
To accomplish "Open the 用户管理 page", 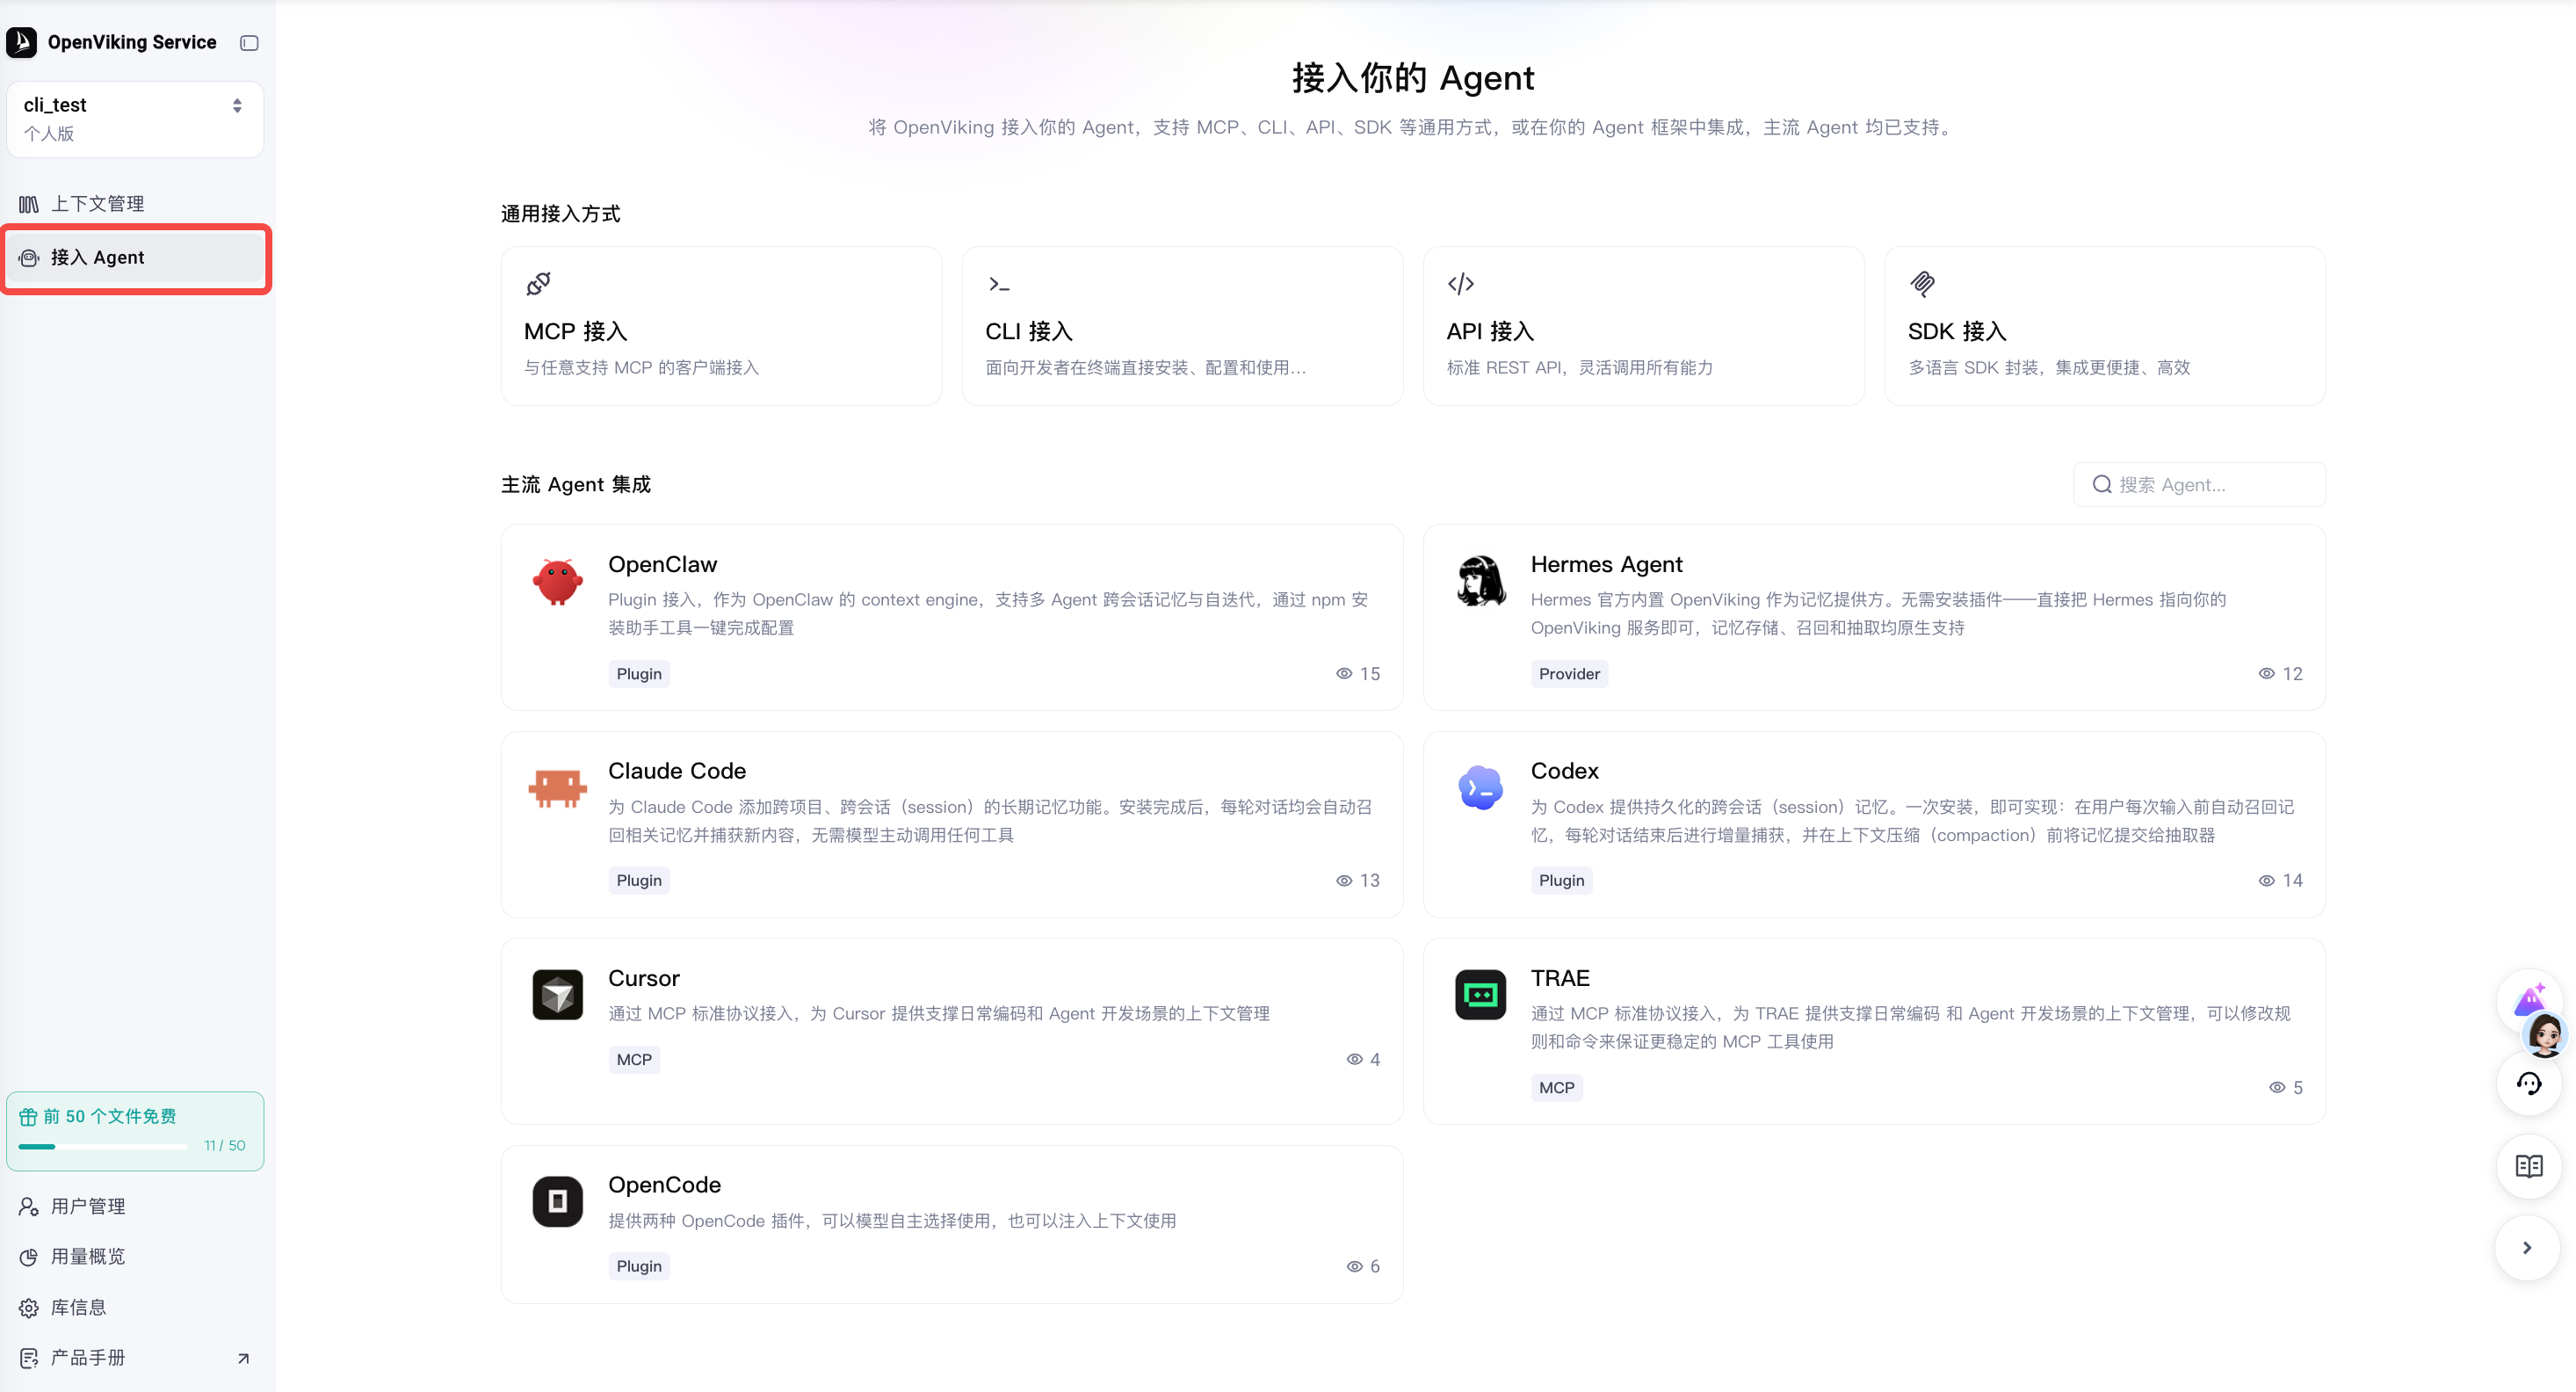I will click(x=135, y=1206).
